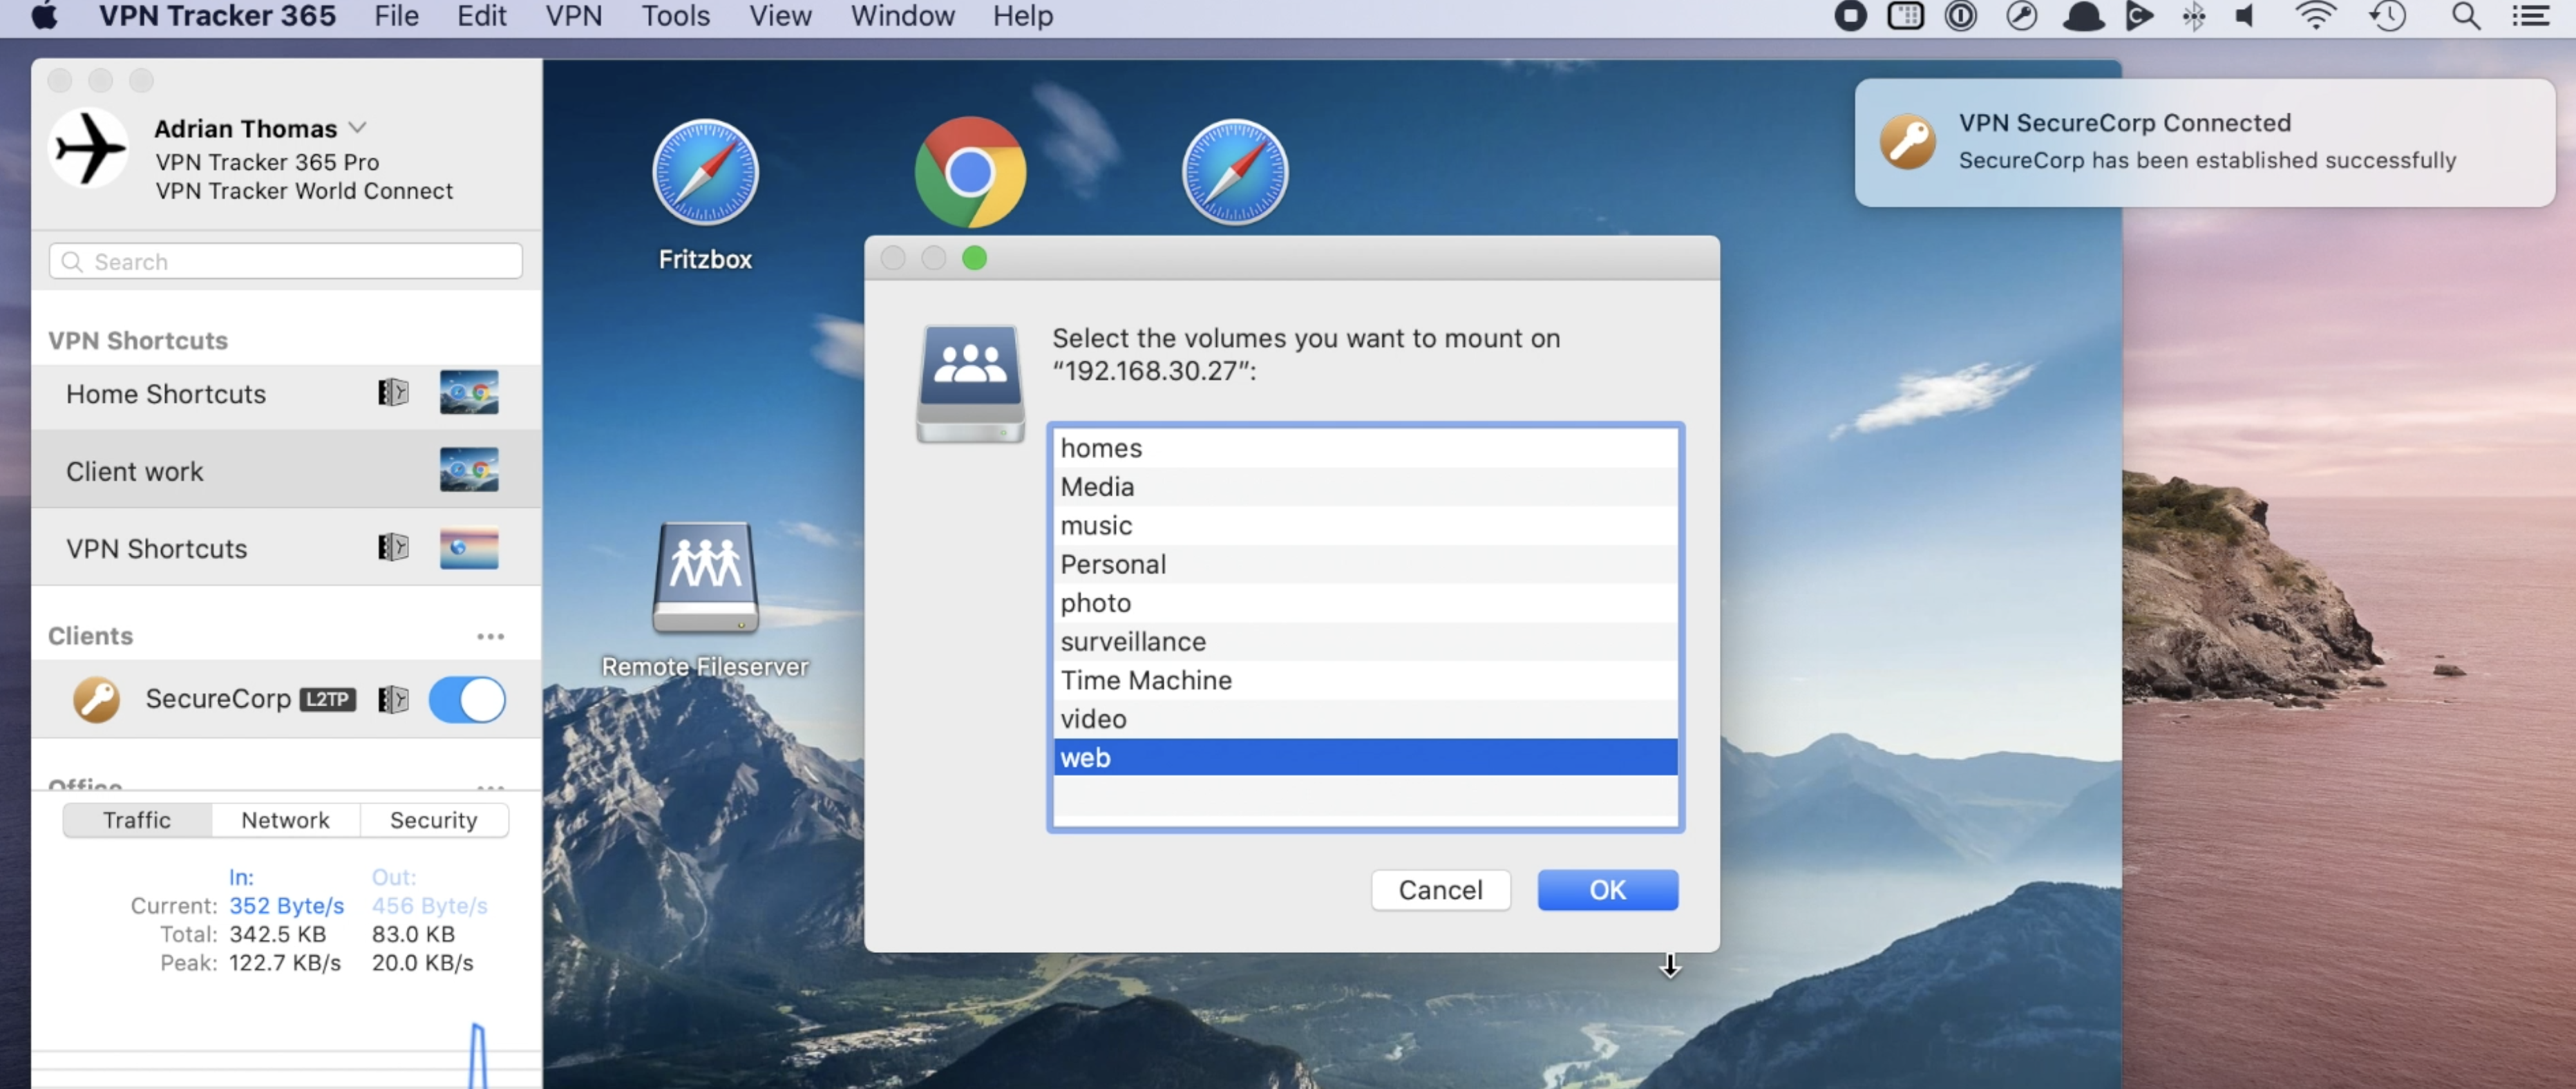Select the Media volume

click(x=1365, y=486)
